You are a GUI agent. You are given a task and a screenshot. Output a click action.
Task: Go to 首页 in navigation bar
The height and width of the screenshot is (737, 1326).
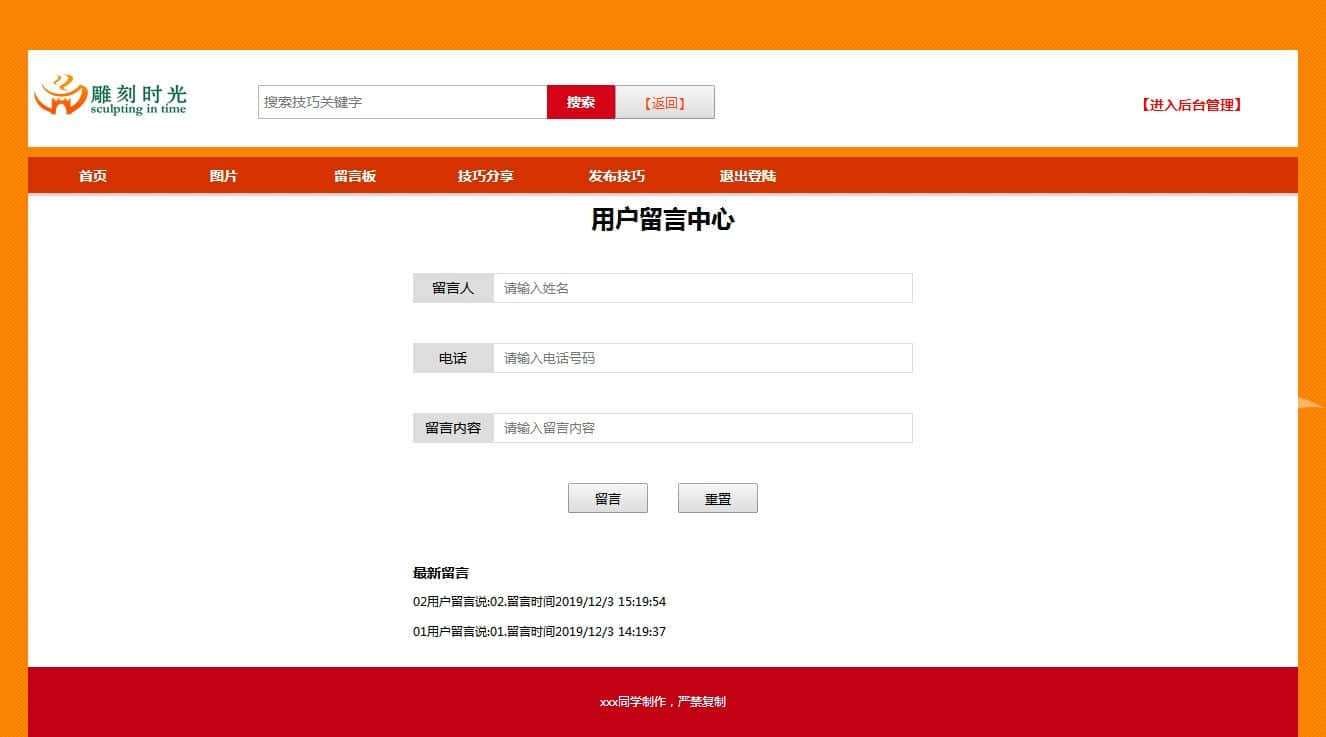pyautogui.click(x=93, y=176)
